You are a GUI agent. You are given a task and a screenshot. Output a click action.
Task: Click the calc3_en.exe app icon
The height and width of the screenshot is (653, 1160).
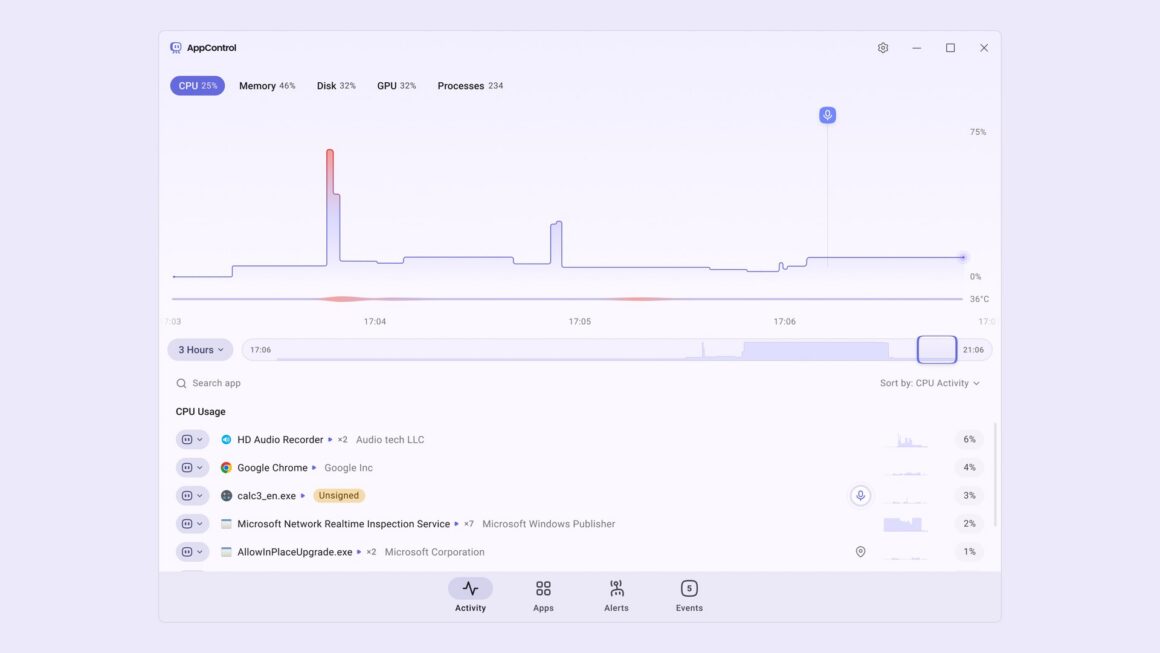pos(226,495)
